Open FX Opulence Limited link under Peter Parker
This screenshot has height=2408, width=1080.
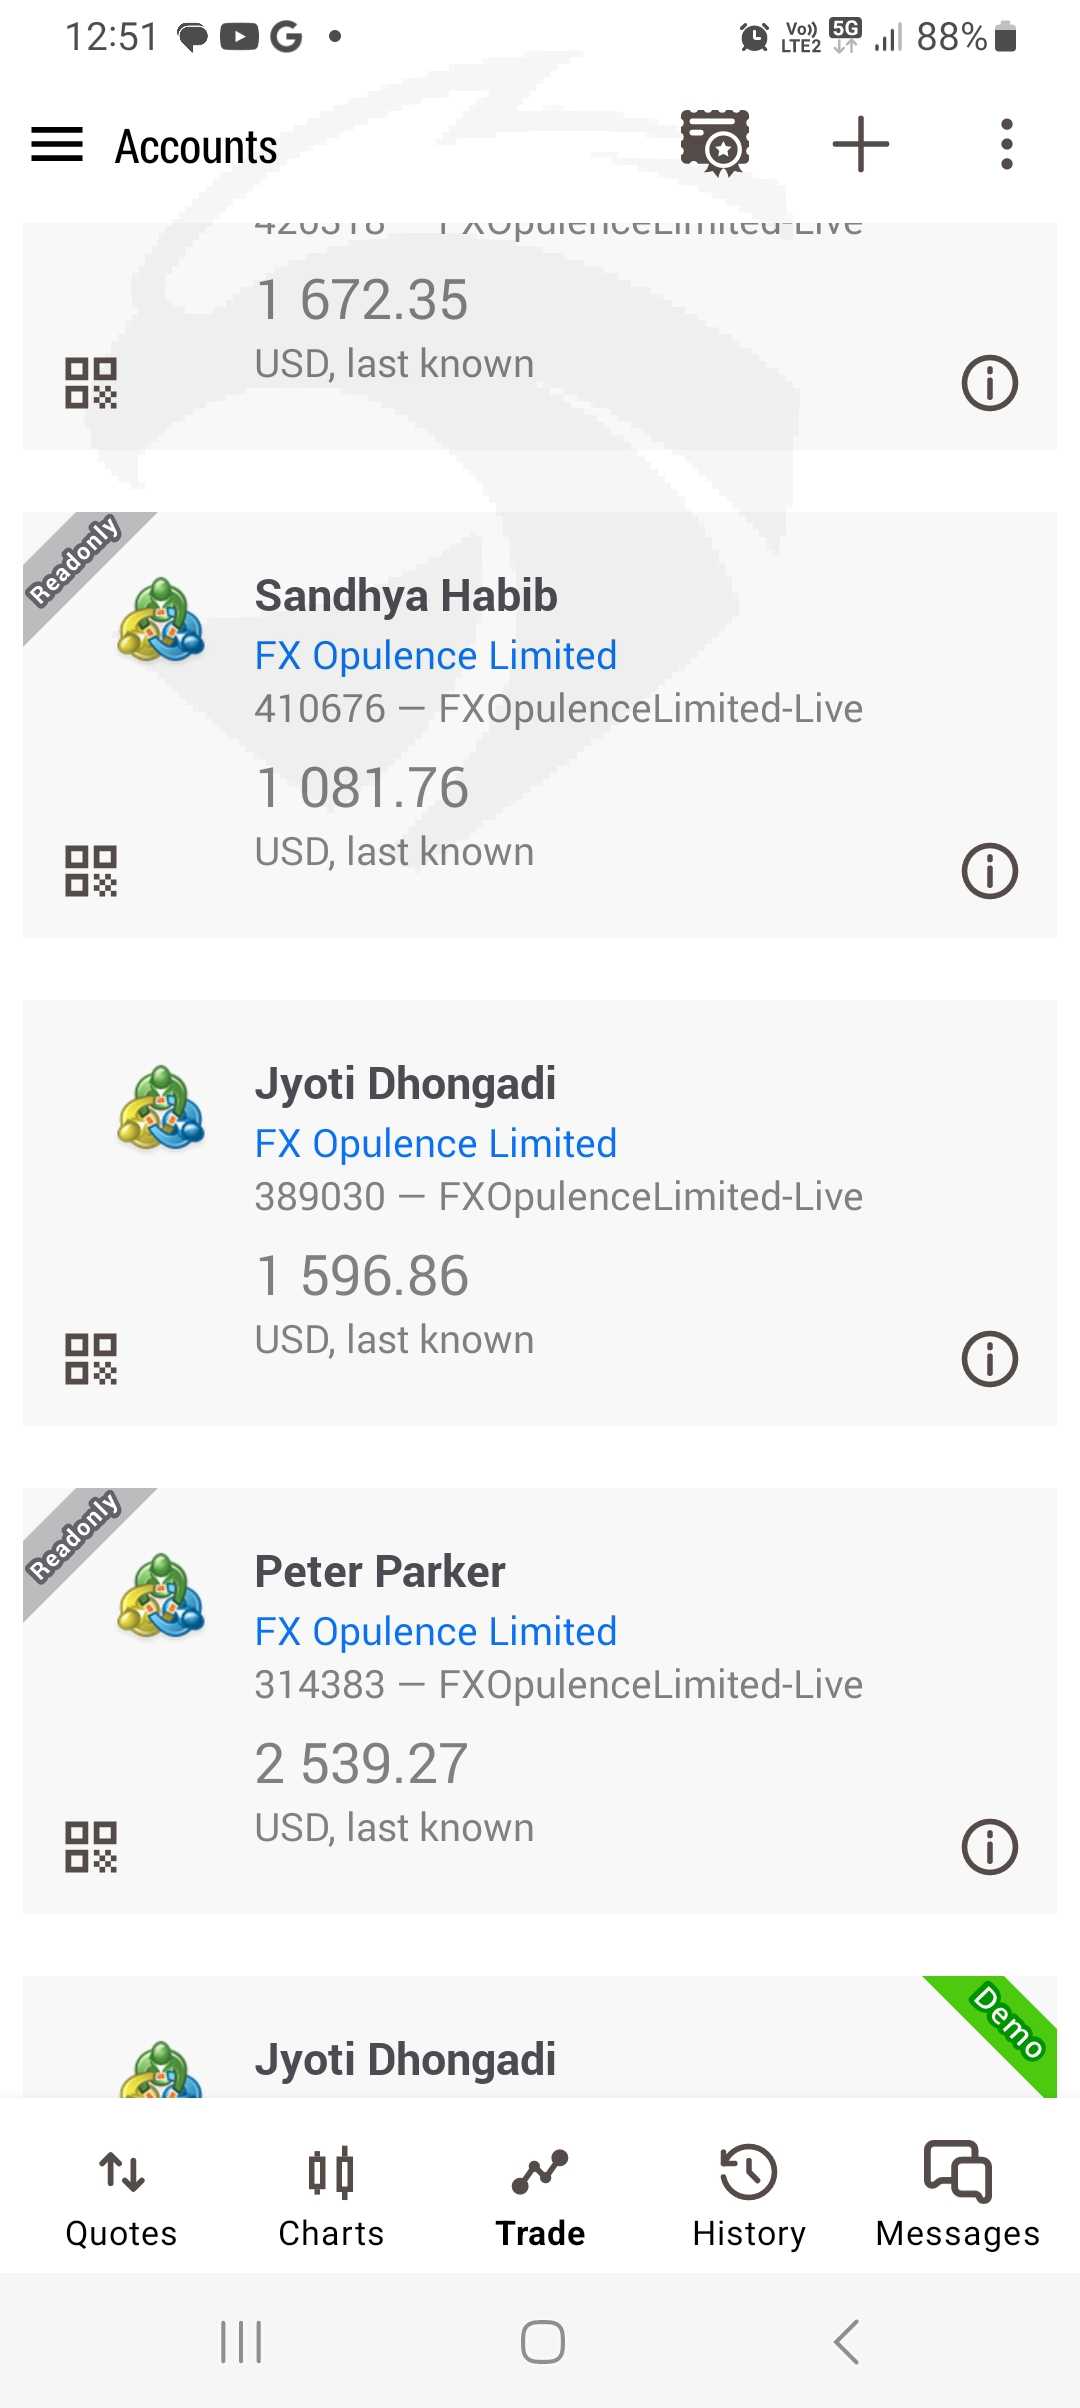tap(436, 1632)
